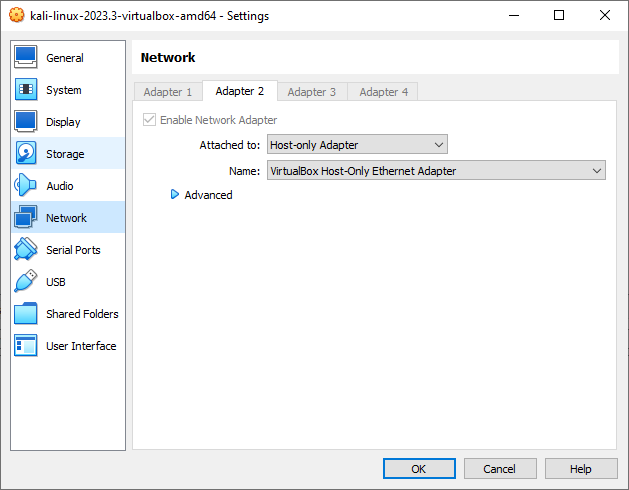
Task: Select the General category label
Action: point(65,58)
